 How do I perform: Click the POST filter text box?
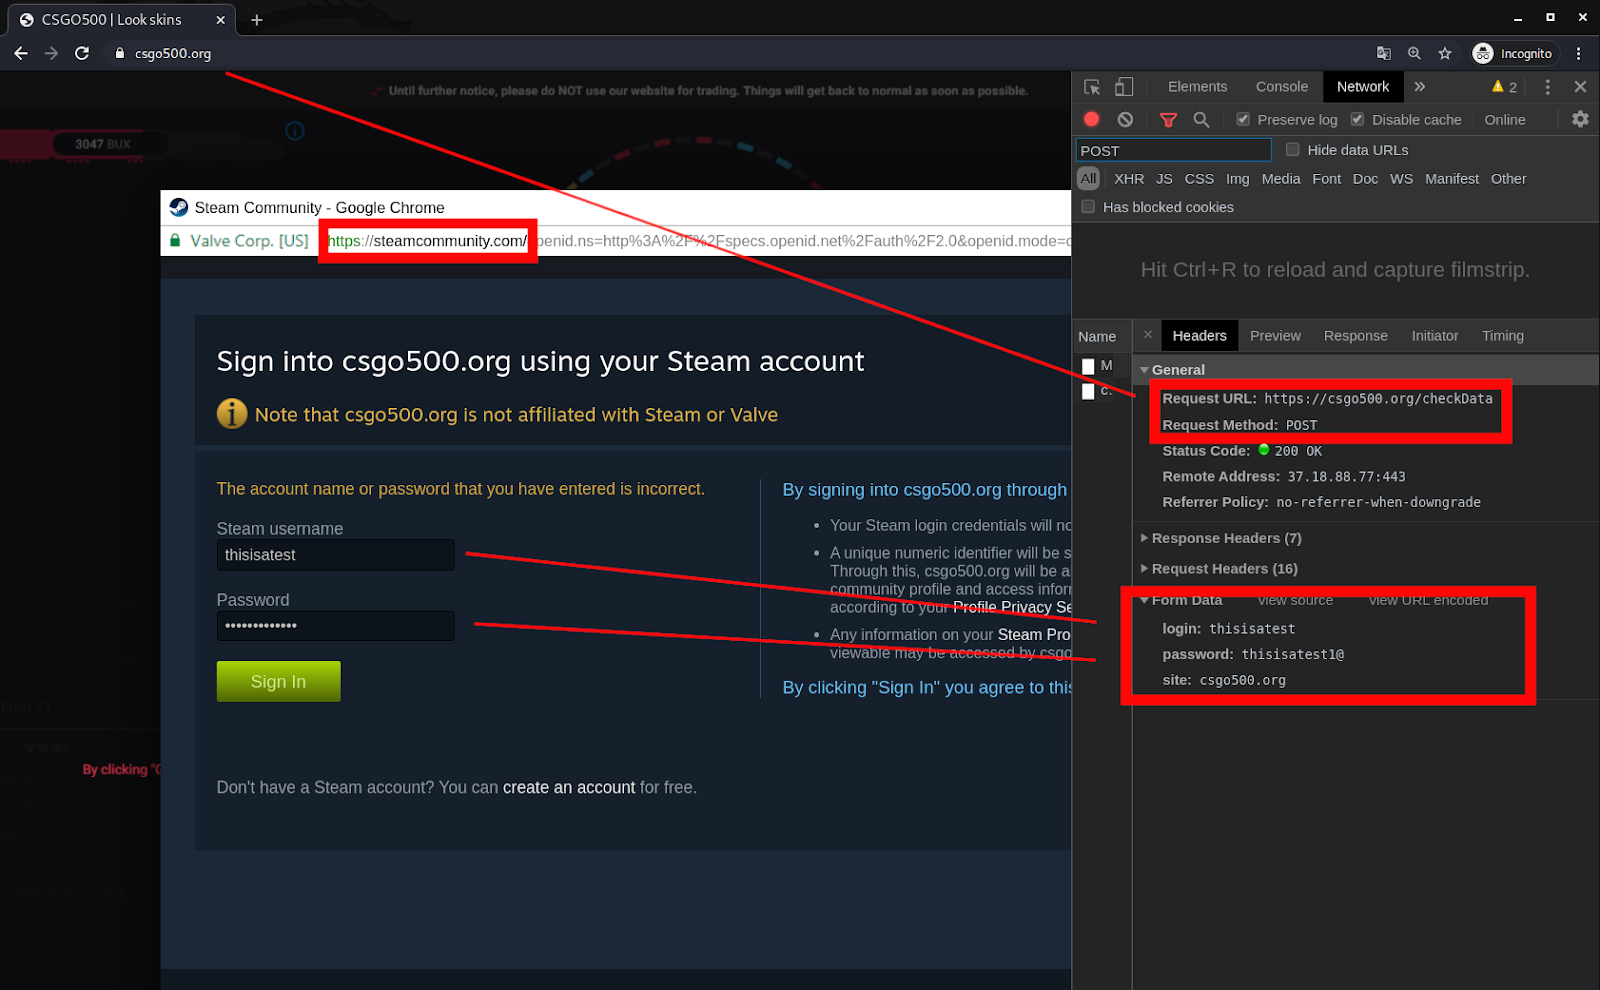pyautogui.click(x=1173, y=150)
